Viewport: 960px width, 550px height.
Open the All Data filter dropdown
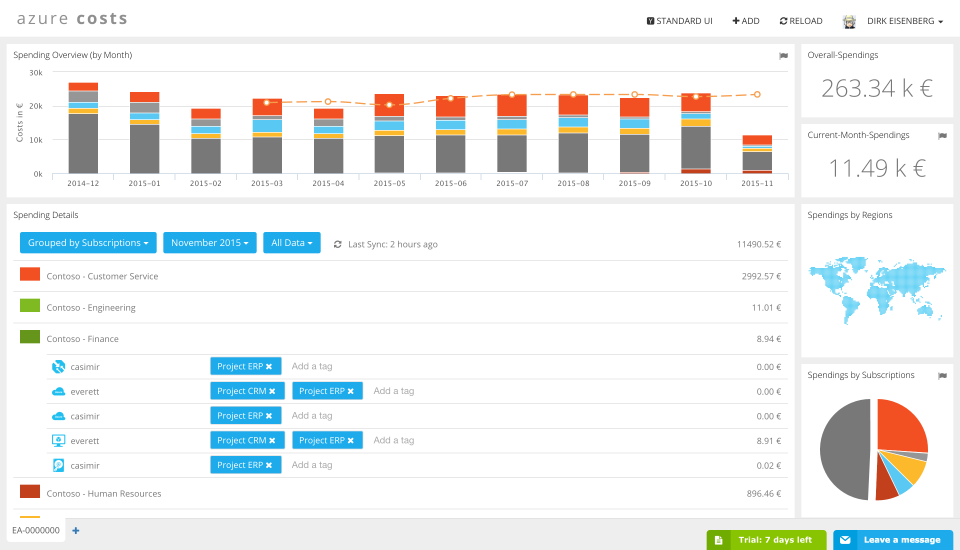tap(291, 243)
